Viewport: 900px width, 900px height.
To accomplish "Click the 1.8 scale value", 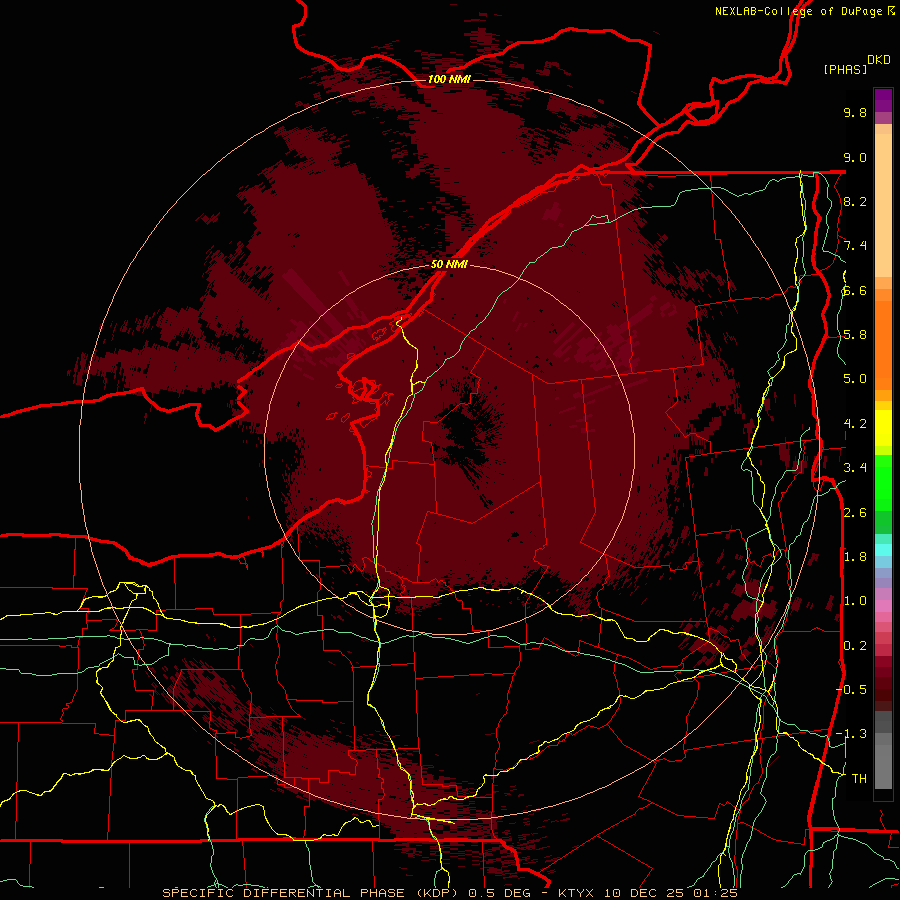I will click(x=855, y=557).
